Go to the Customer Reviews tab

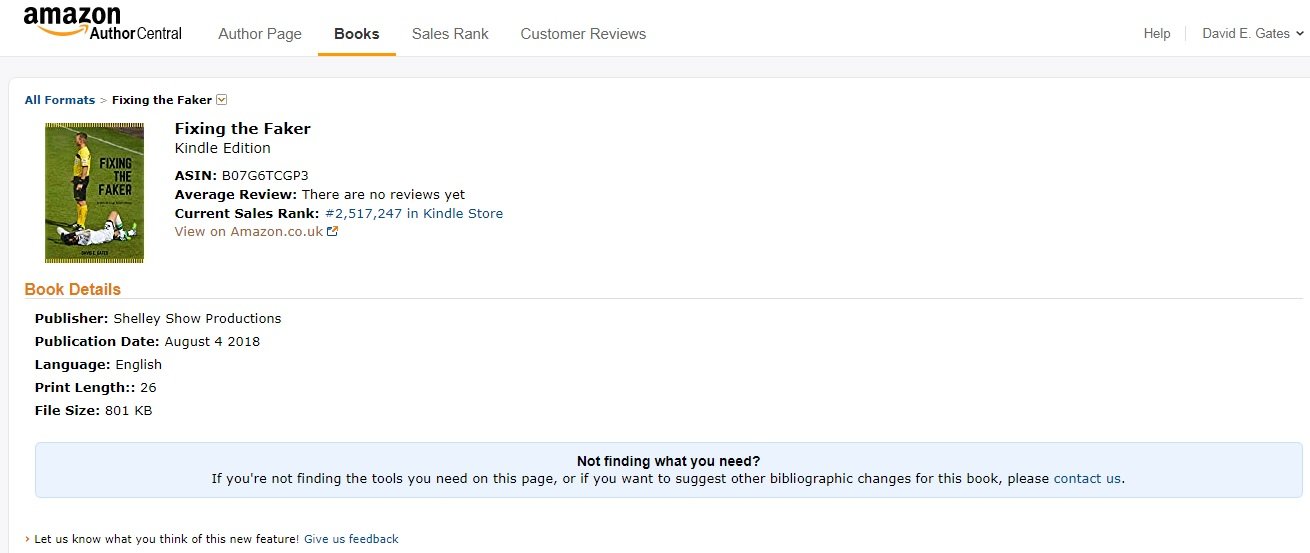(x=583, y=34)
